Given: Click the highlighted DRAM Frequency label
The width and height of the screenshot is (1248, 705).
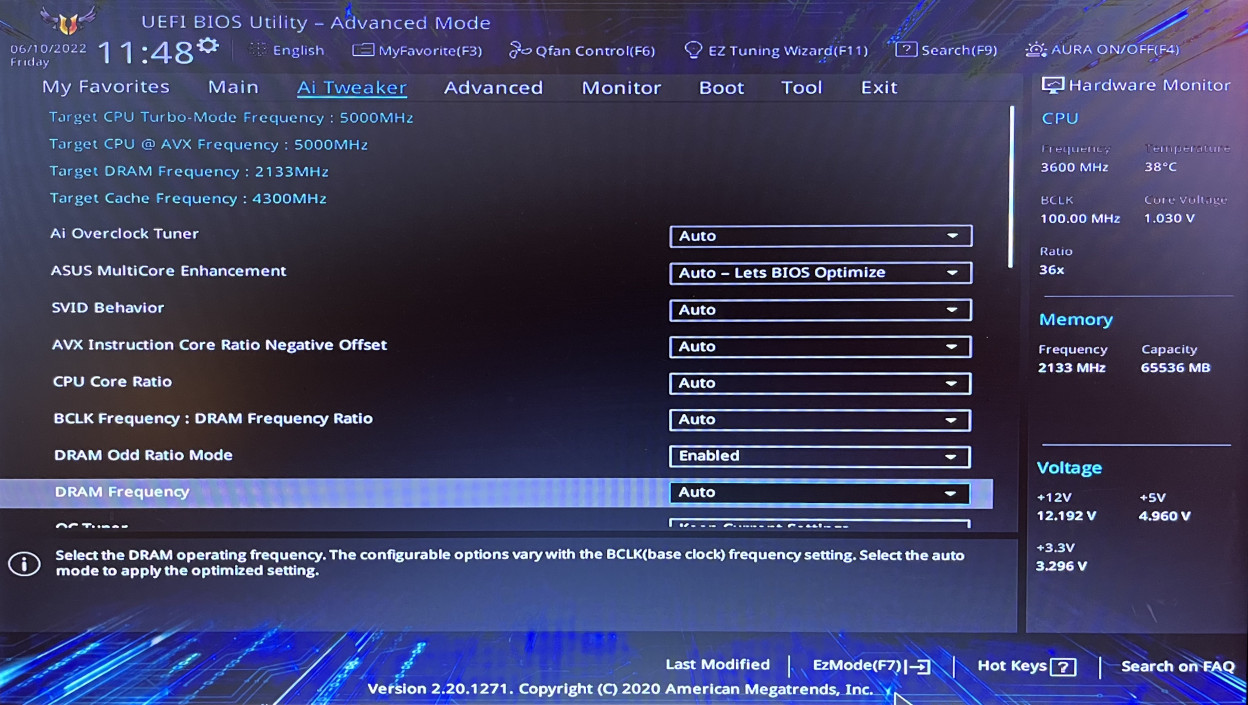Looking at the screenshot, I should [x=122, y=492].
